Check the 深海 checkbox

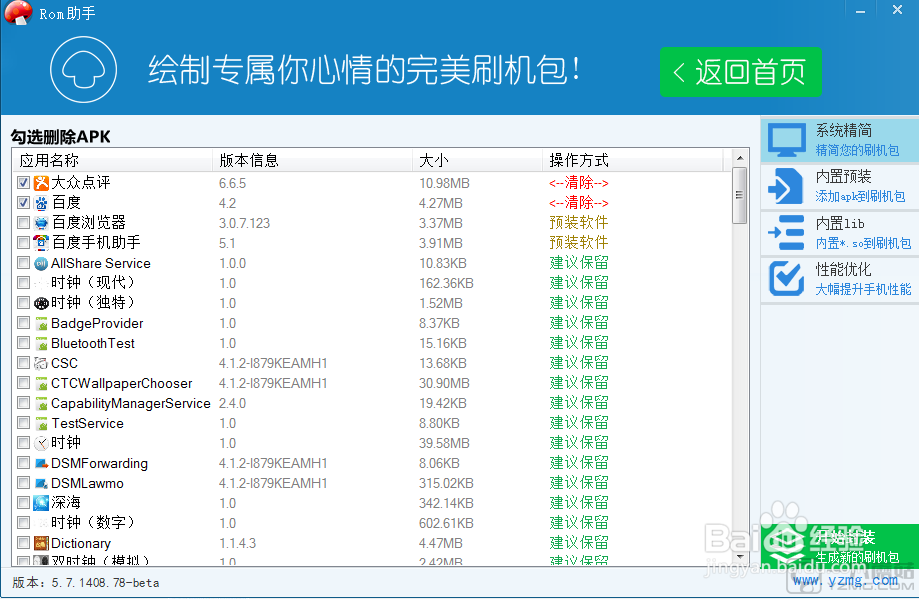click(x=23, y=502)
